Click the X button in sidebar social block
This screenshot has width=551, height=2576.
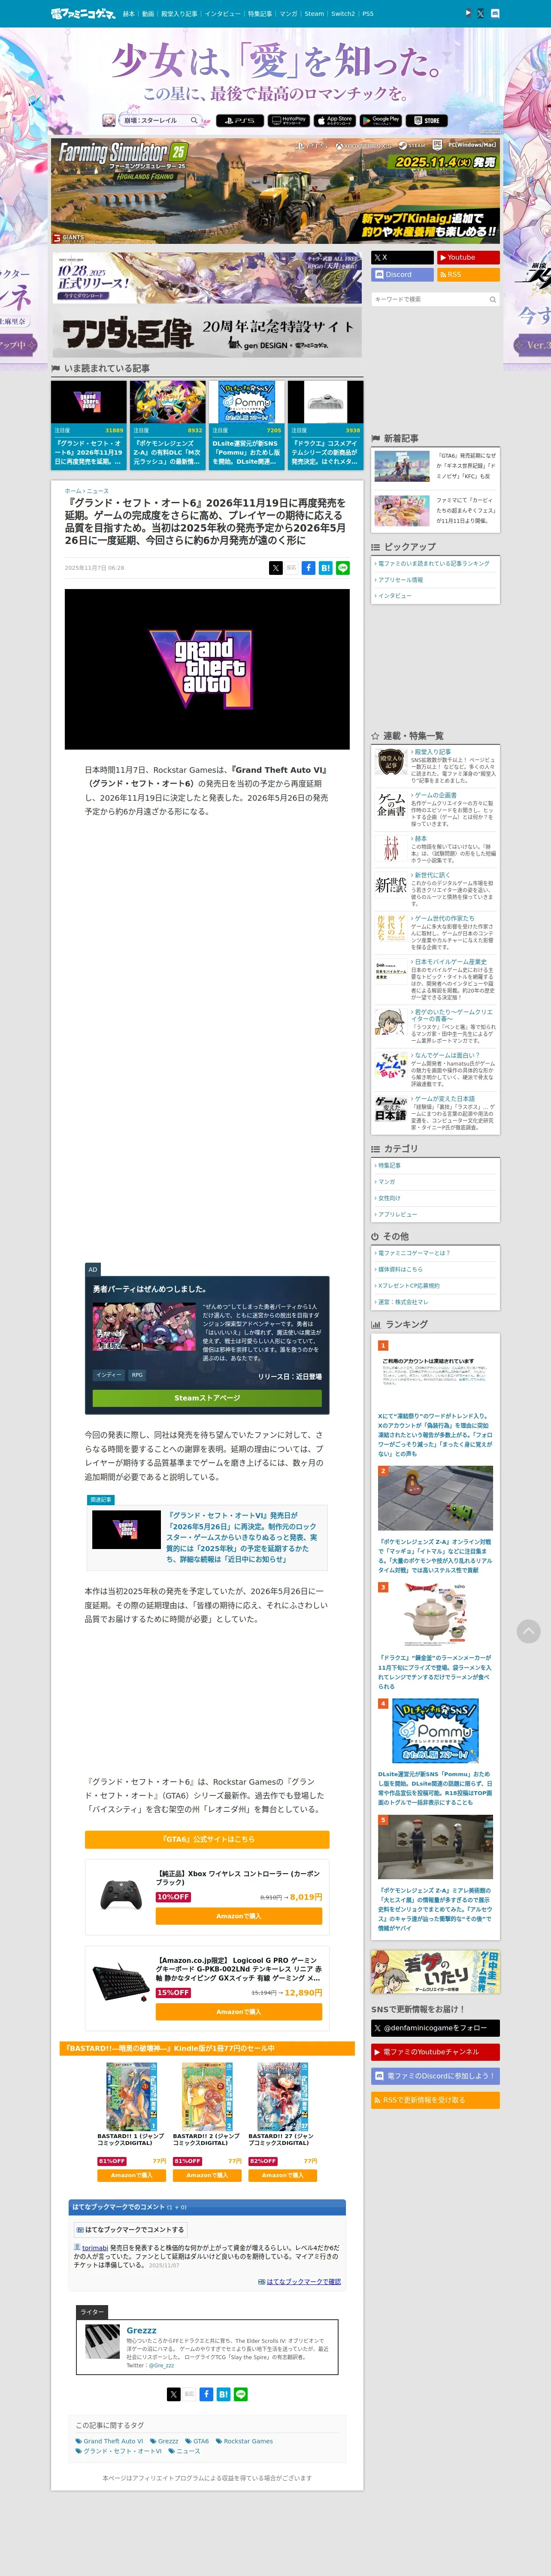point(402,257)
